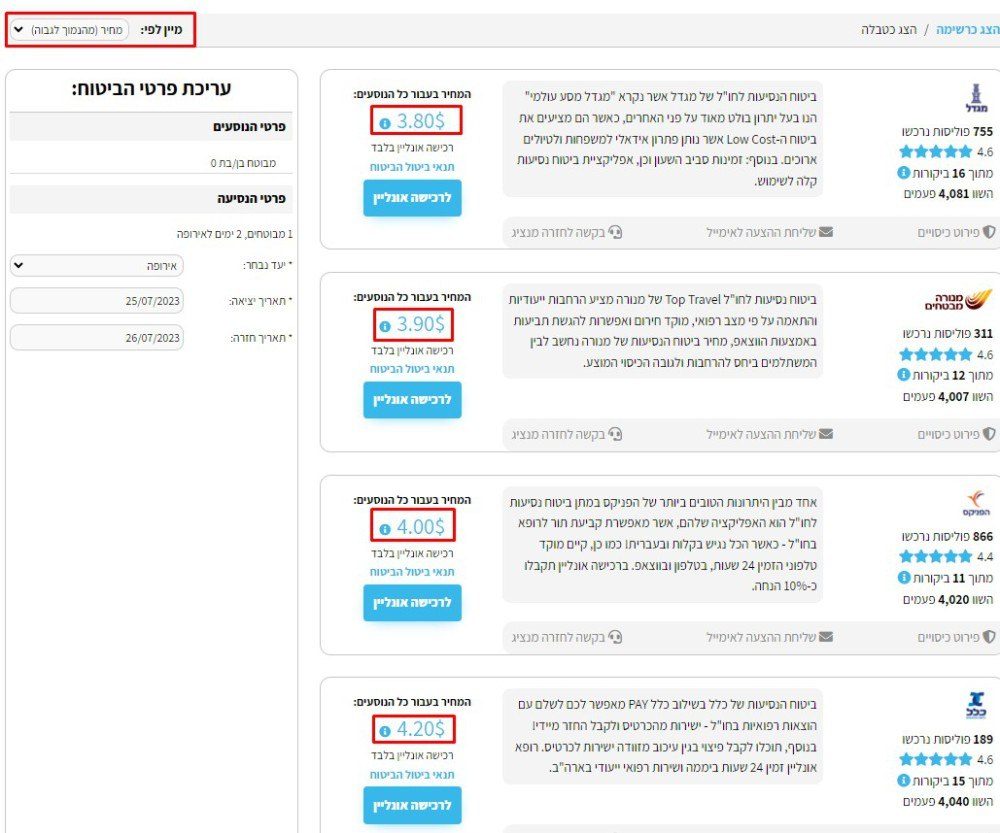Image resolution: width=1000 pixels, height=833 pixels.
Task: Click the five-star rating of Menora
Action: [935, 354]
